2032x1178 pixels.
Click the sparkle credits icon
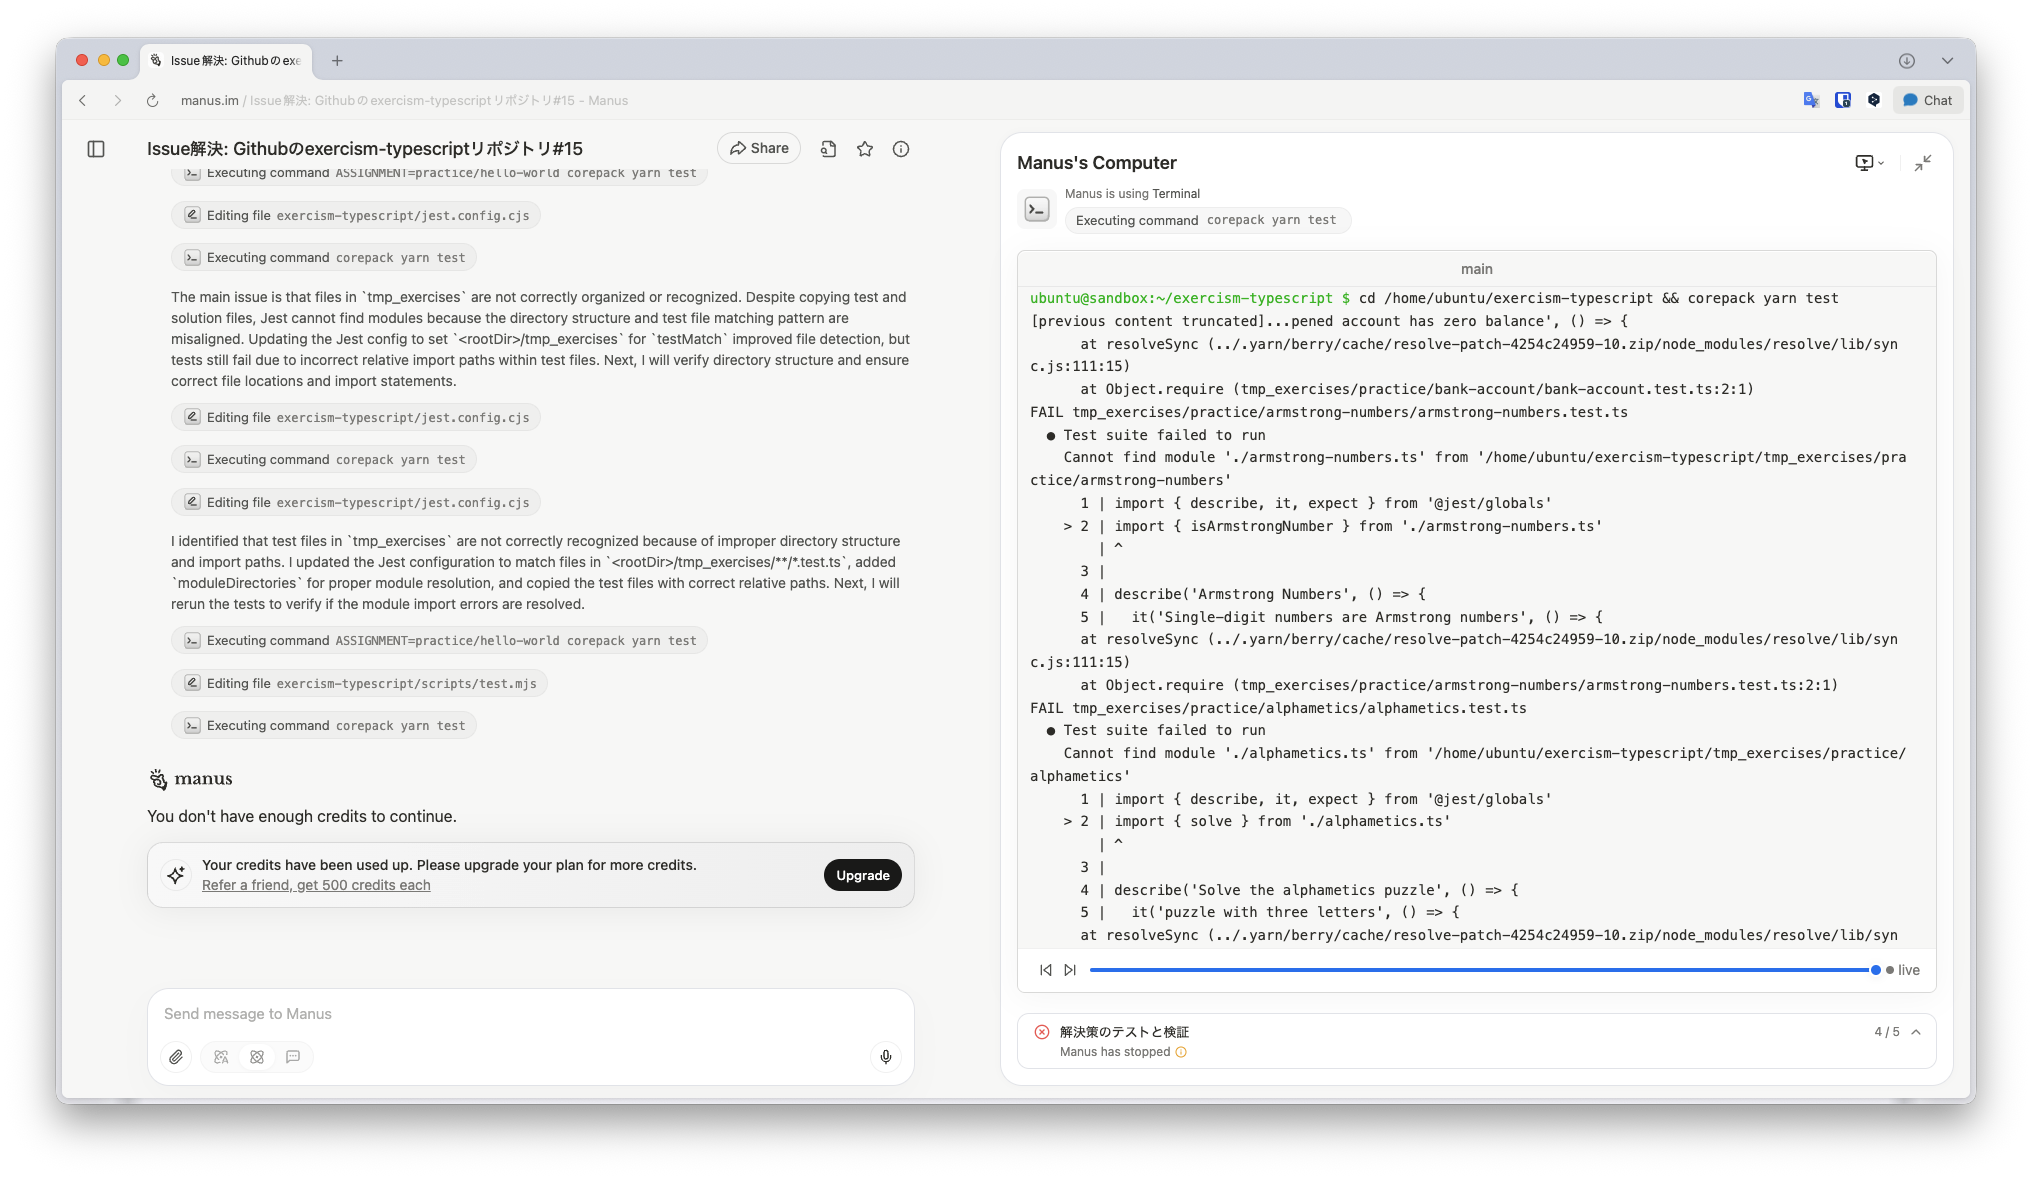(176, 875)
